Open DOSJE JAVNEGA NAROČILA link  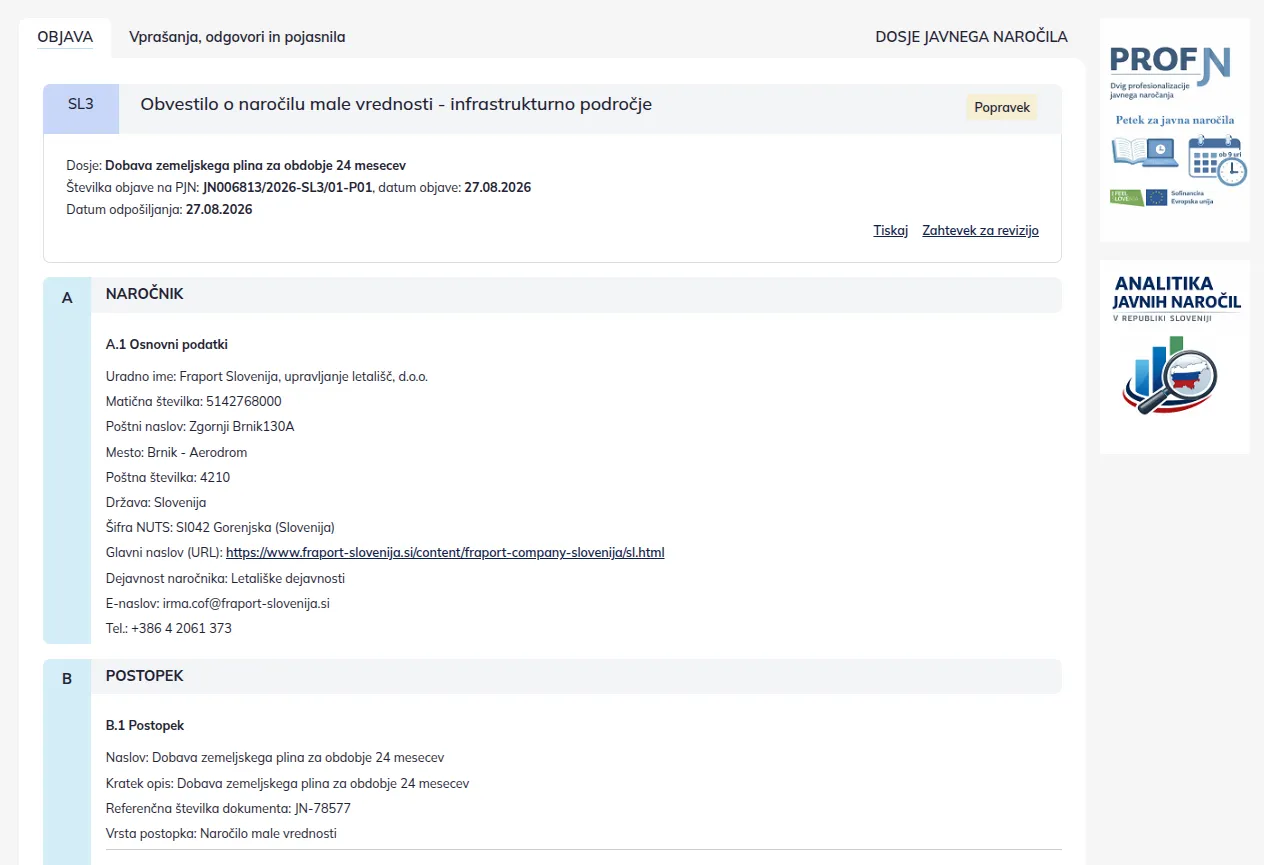coord(971,37)
